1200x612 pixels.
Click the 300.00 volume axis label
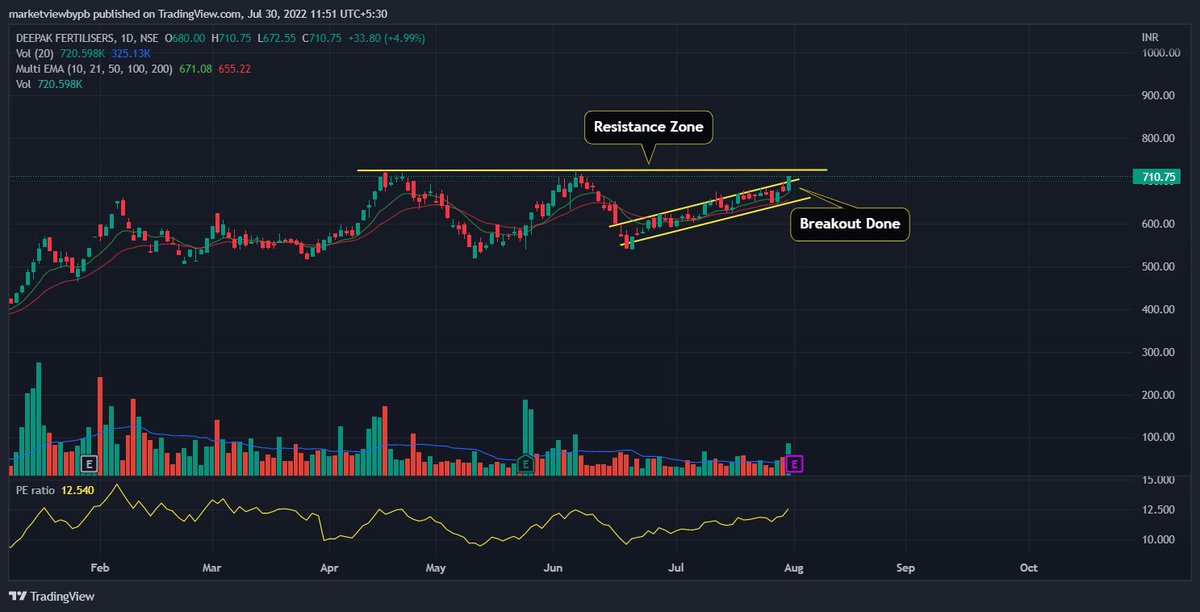(x=1160, y=353)
